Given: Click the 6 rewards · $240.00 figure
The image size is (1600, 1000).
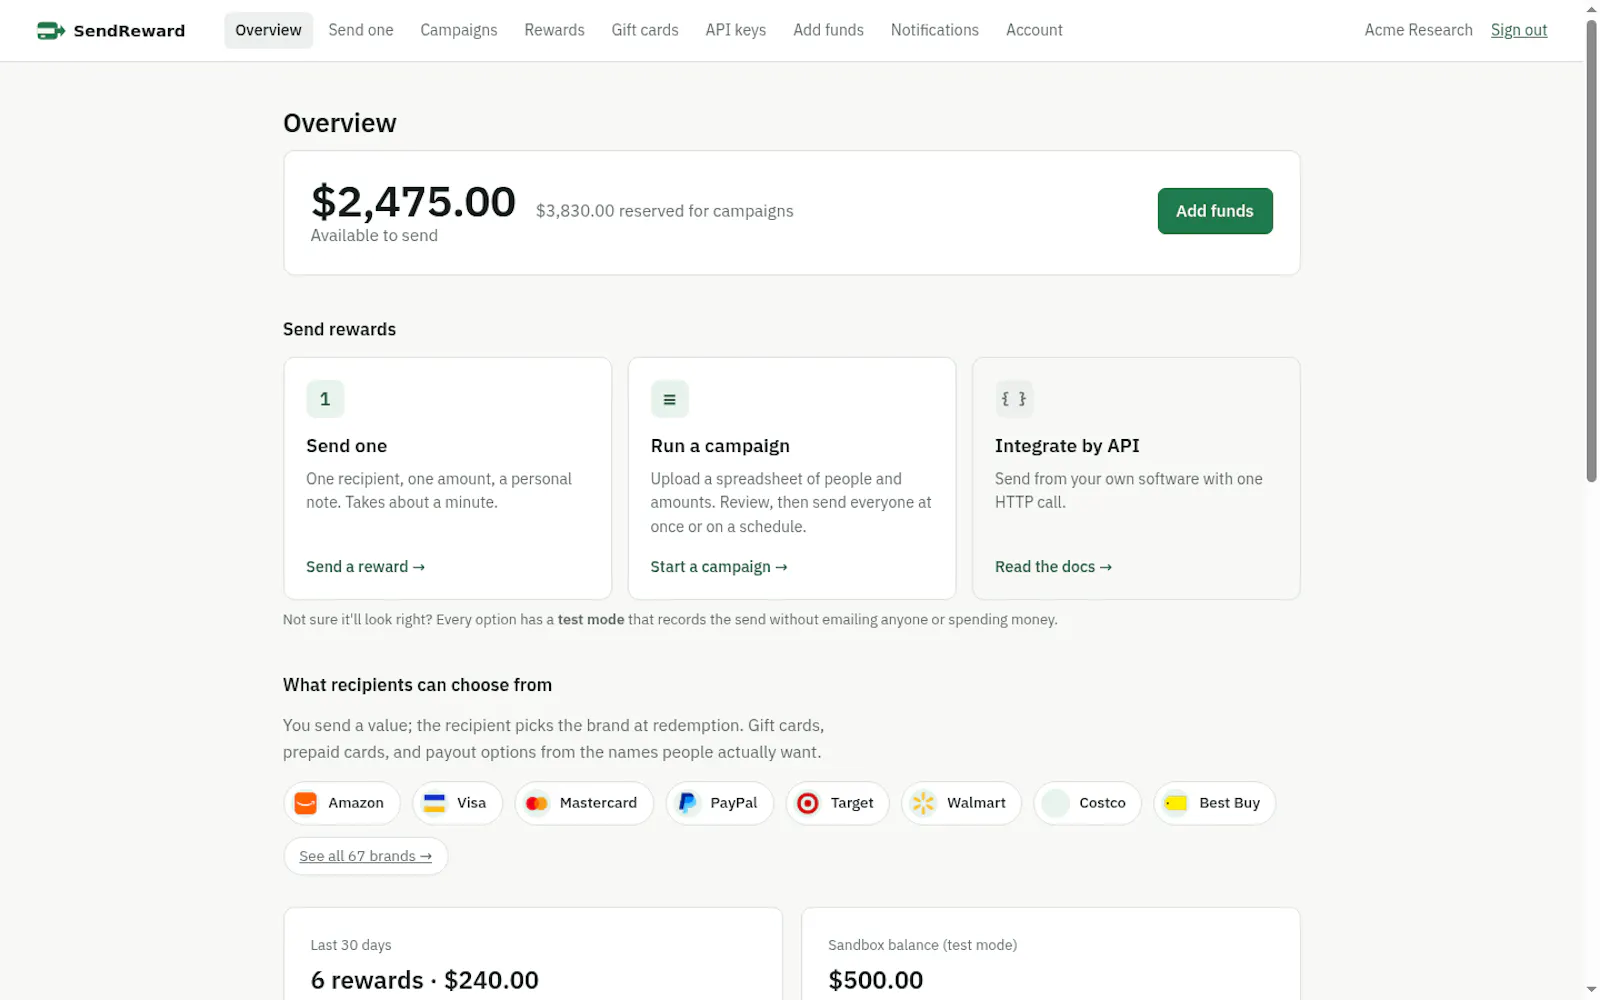Looking at the screenshot, I should (x=425, y=980).
